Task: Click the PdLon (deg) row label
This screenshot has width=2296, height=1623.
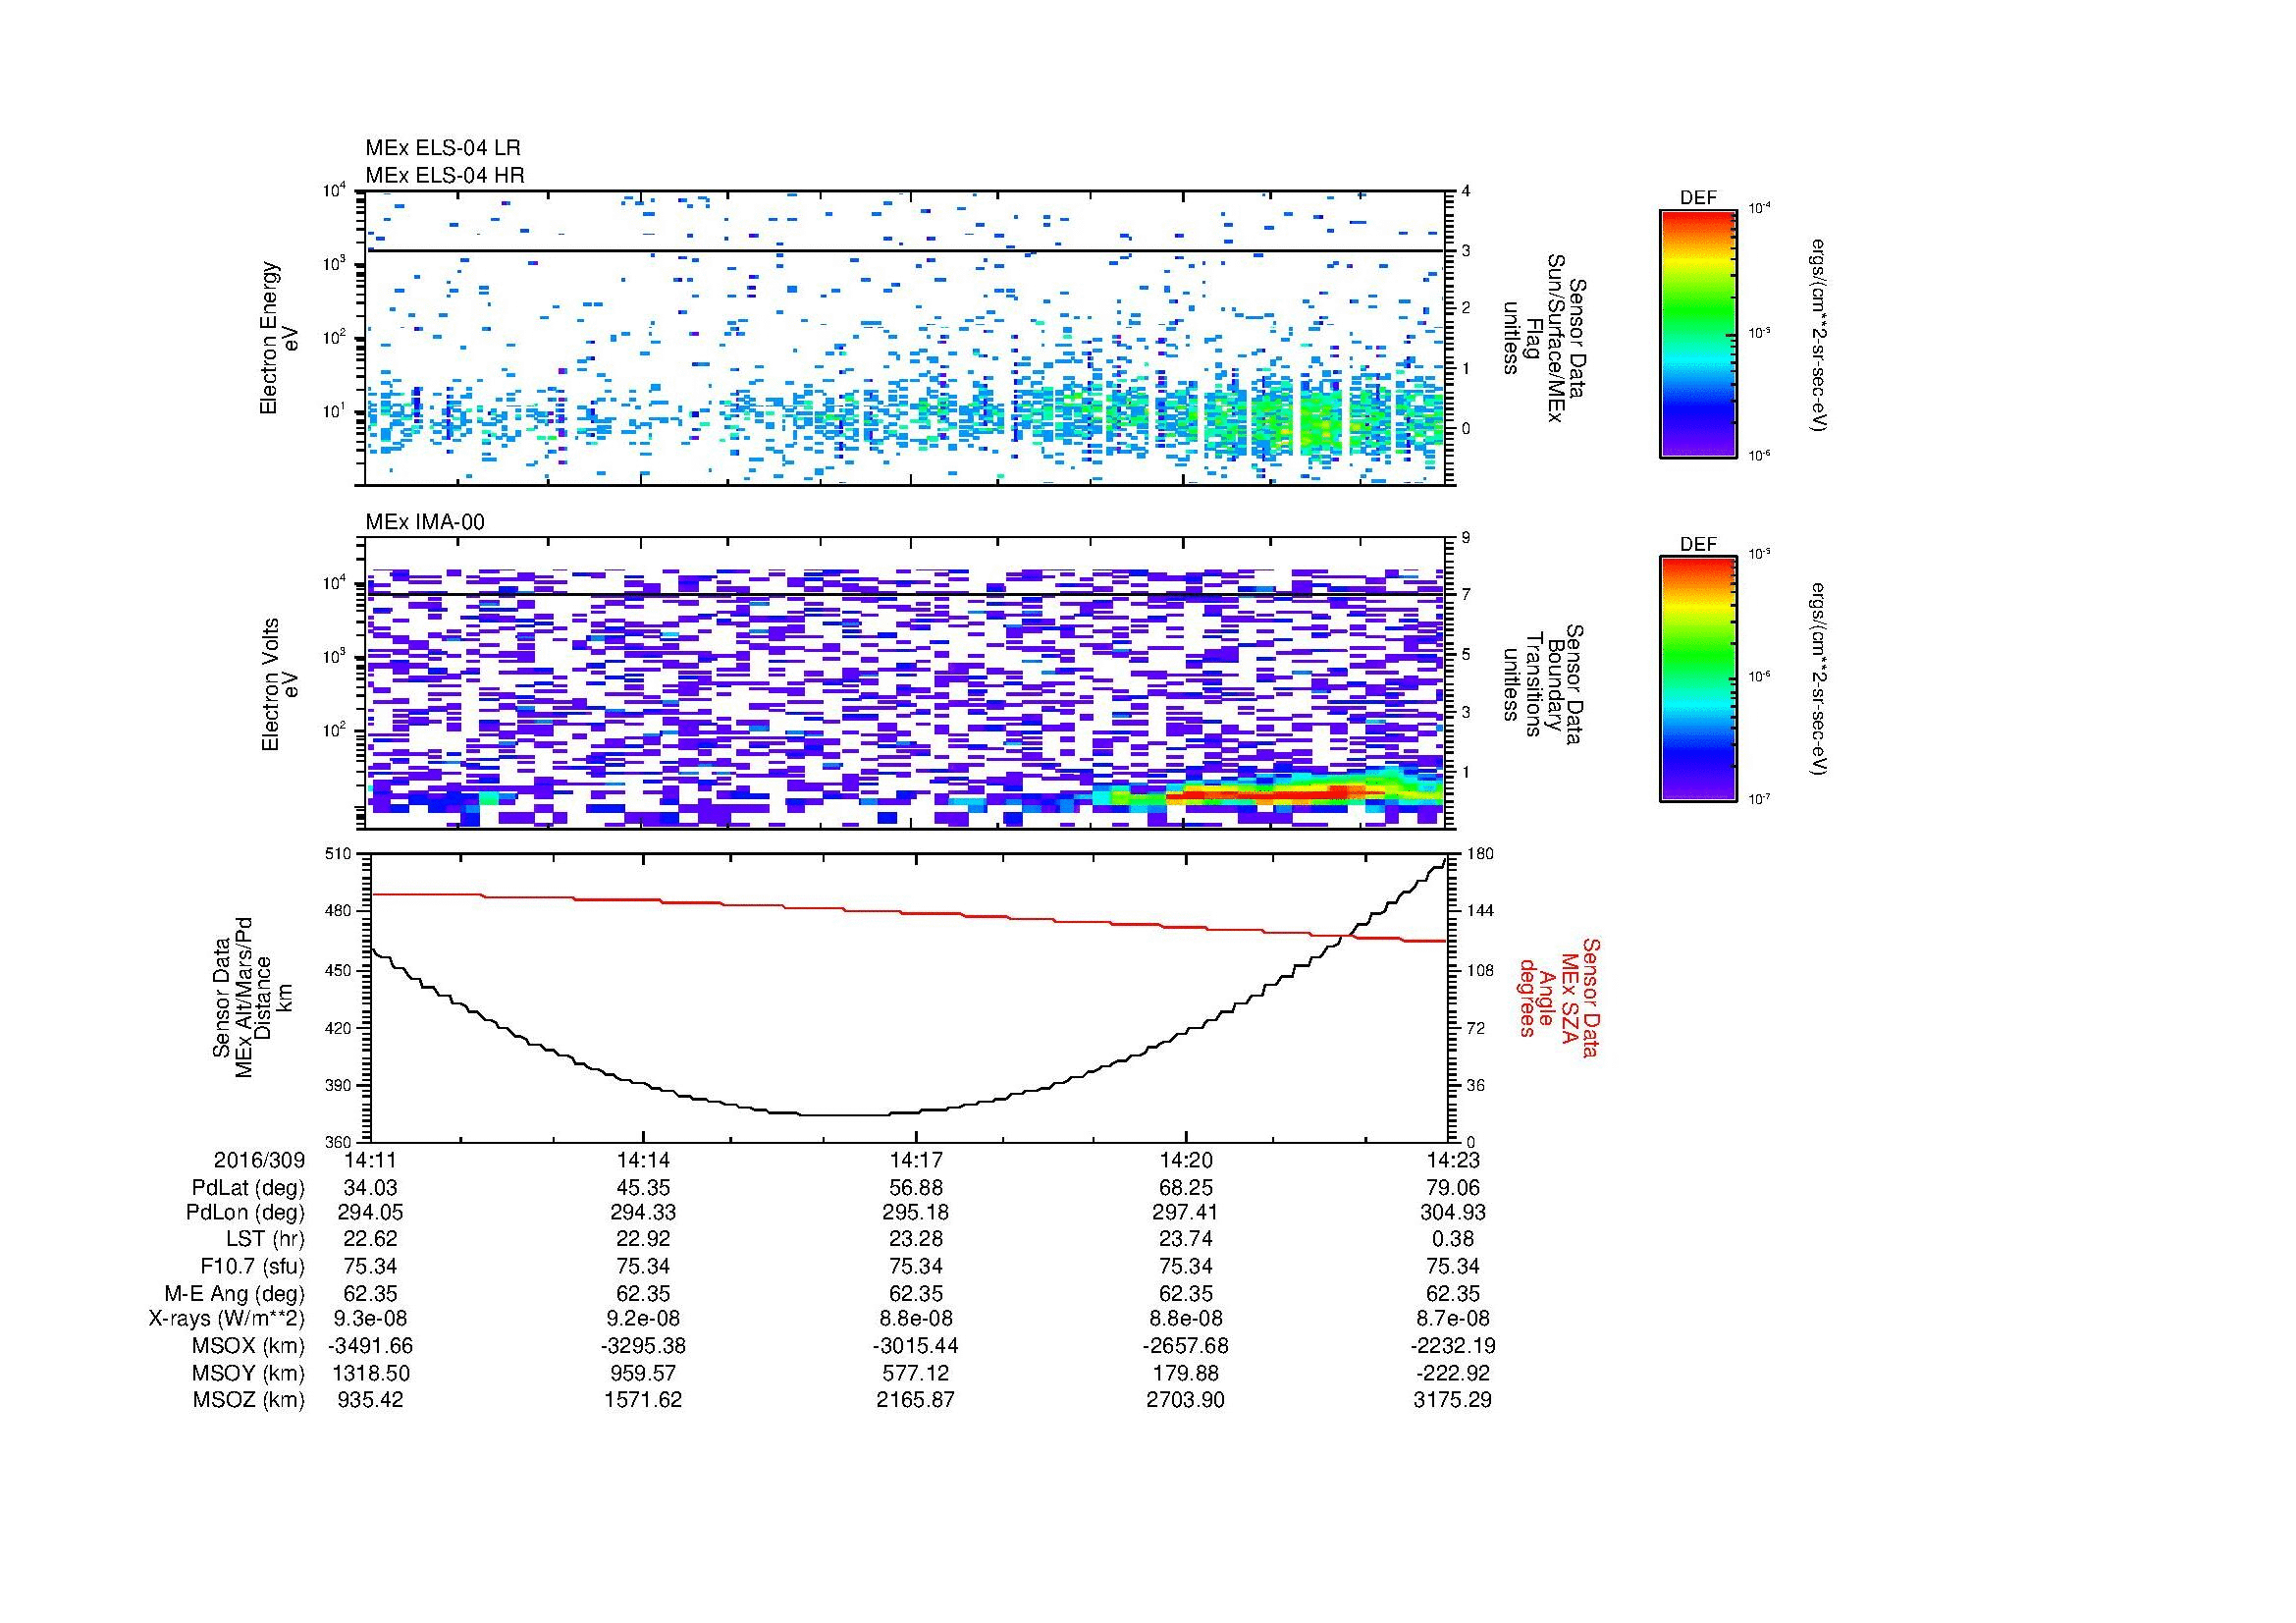Action: tap(247, 1213)
